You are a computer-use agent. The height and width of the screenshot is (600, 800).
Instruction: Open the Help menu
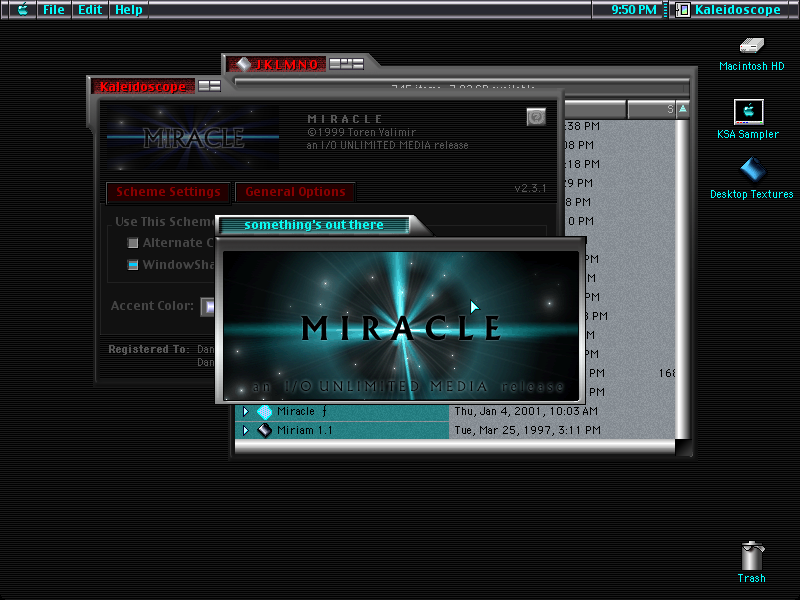(x=129, y=9)
